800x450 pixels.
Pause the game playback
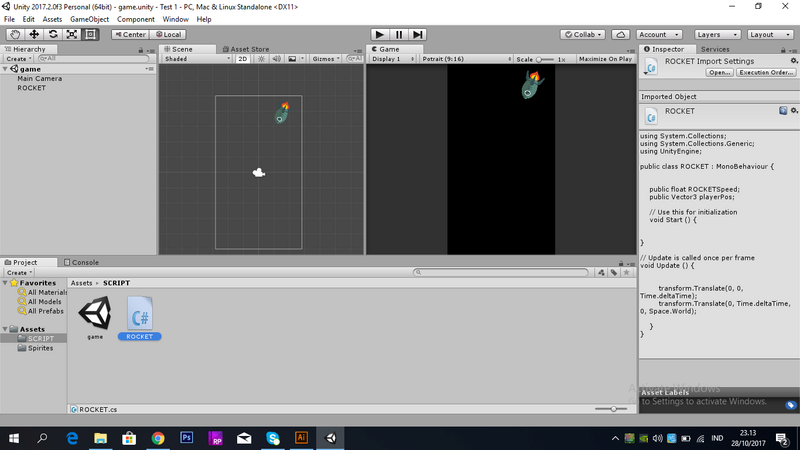[x=398, y=34]
